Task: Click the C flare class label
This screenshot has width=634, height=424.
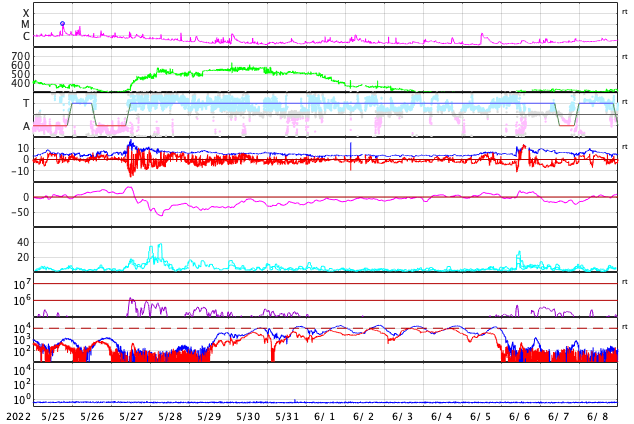Action: (x=26, y=37)
